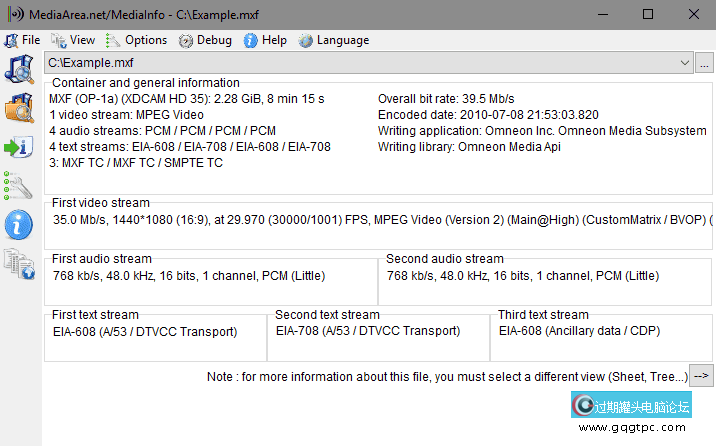Click the Export sidebar icon with green arrow
The image size is (716, 446).
[19, 147]
